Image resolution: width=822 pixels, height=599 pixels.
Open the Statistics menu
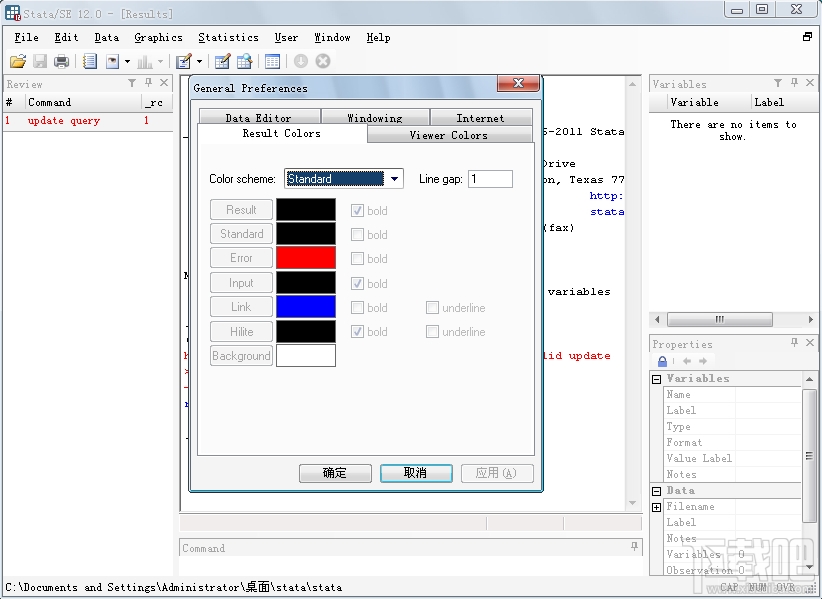(x=228, y=37)
